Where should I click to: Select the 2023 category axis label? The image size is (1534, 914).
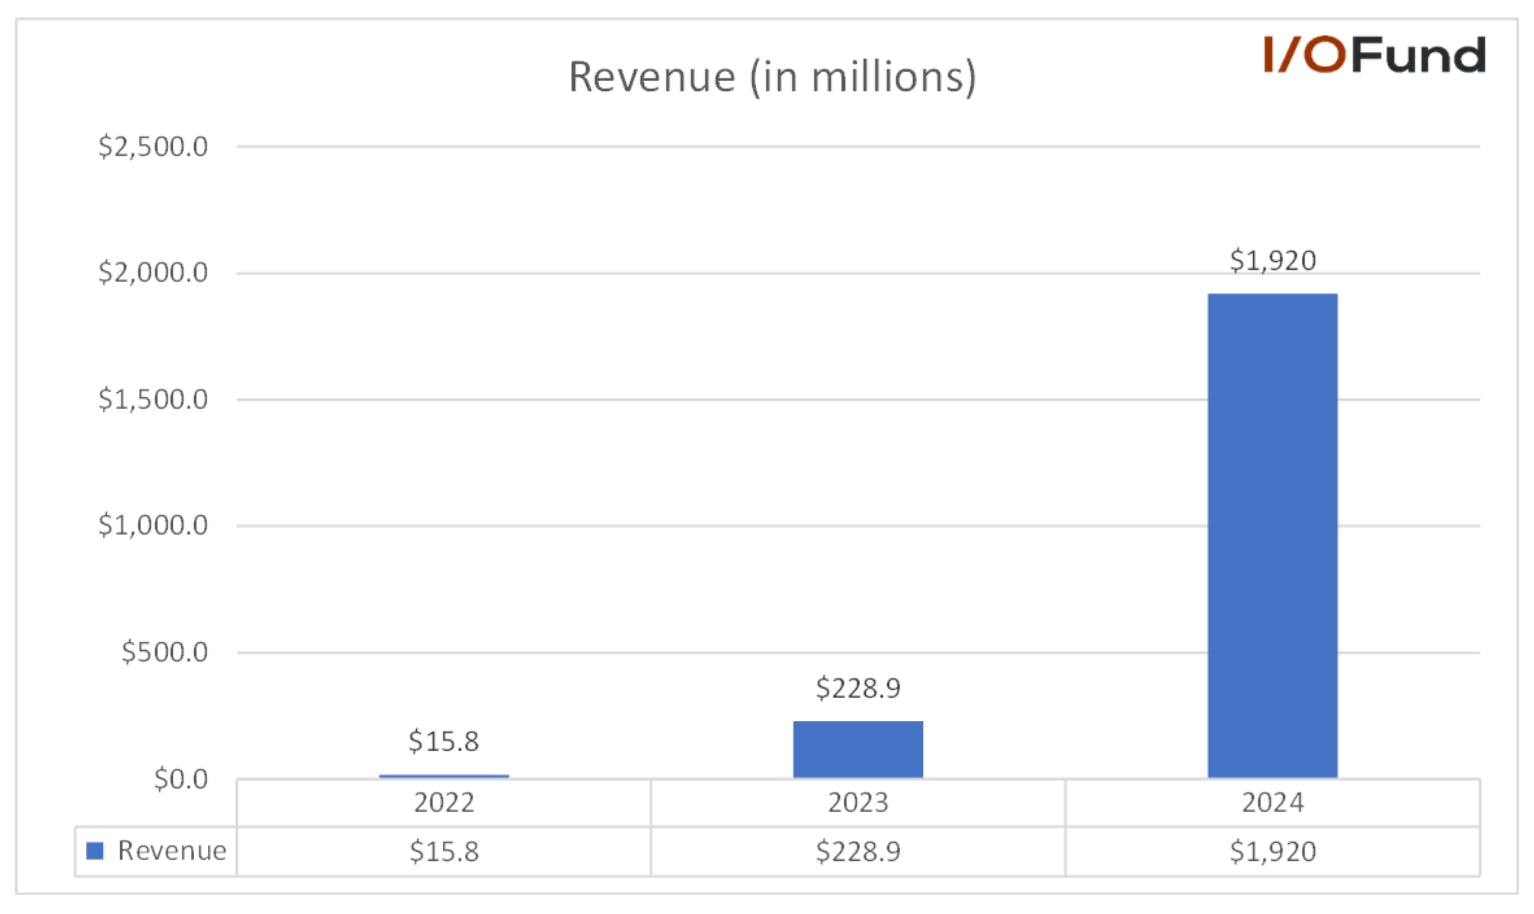[858, 803]
